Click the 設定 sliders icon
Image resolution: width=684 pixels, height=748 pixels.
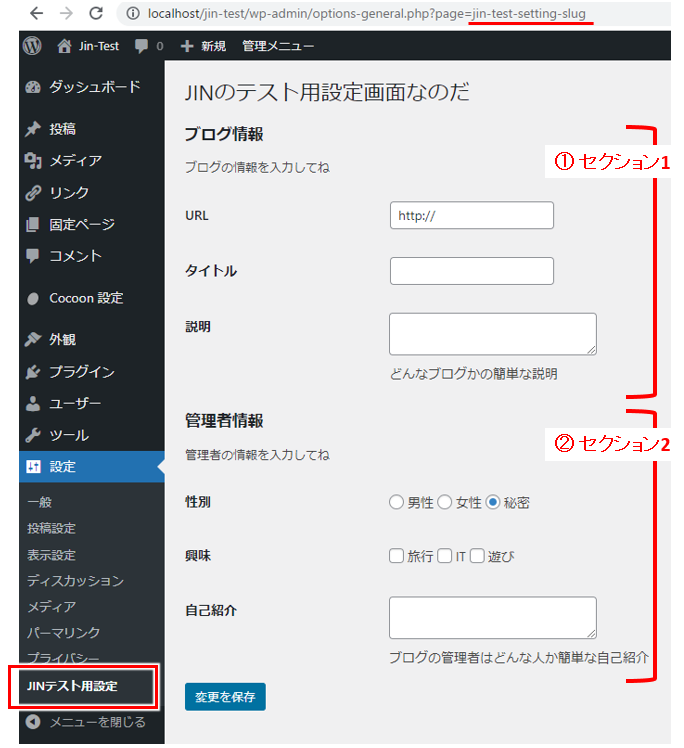(x=33, y=467)
